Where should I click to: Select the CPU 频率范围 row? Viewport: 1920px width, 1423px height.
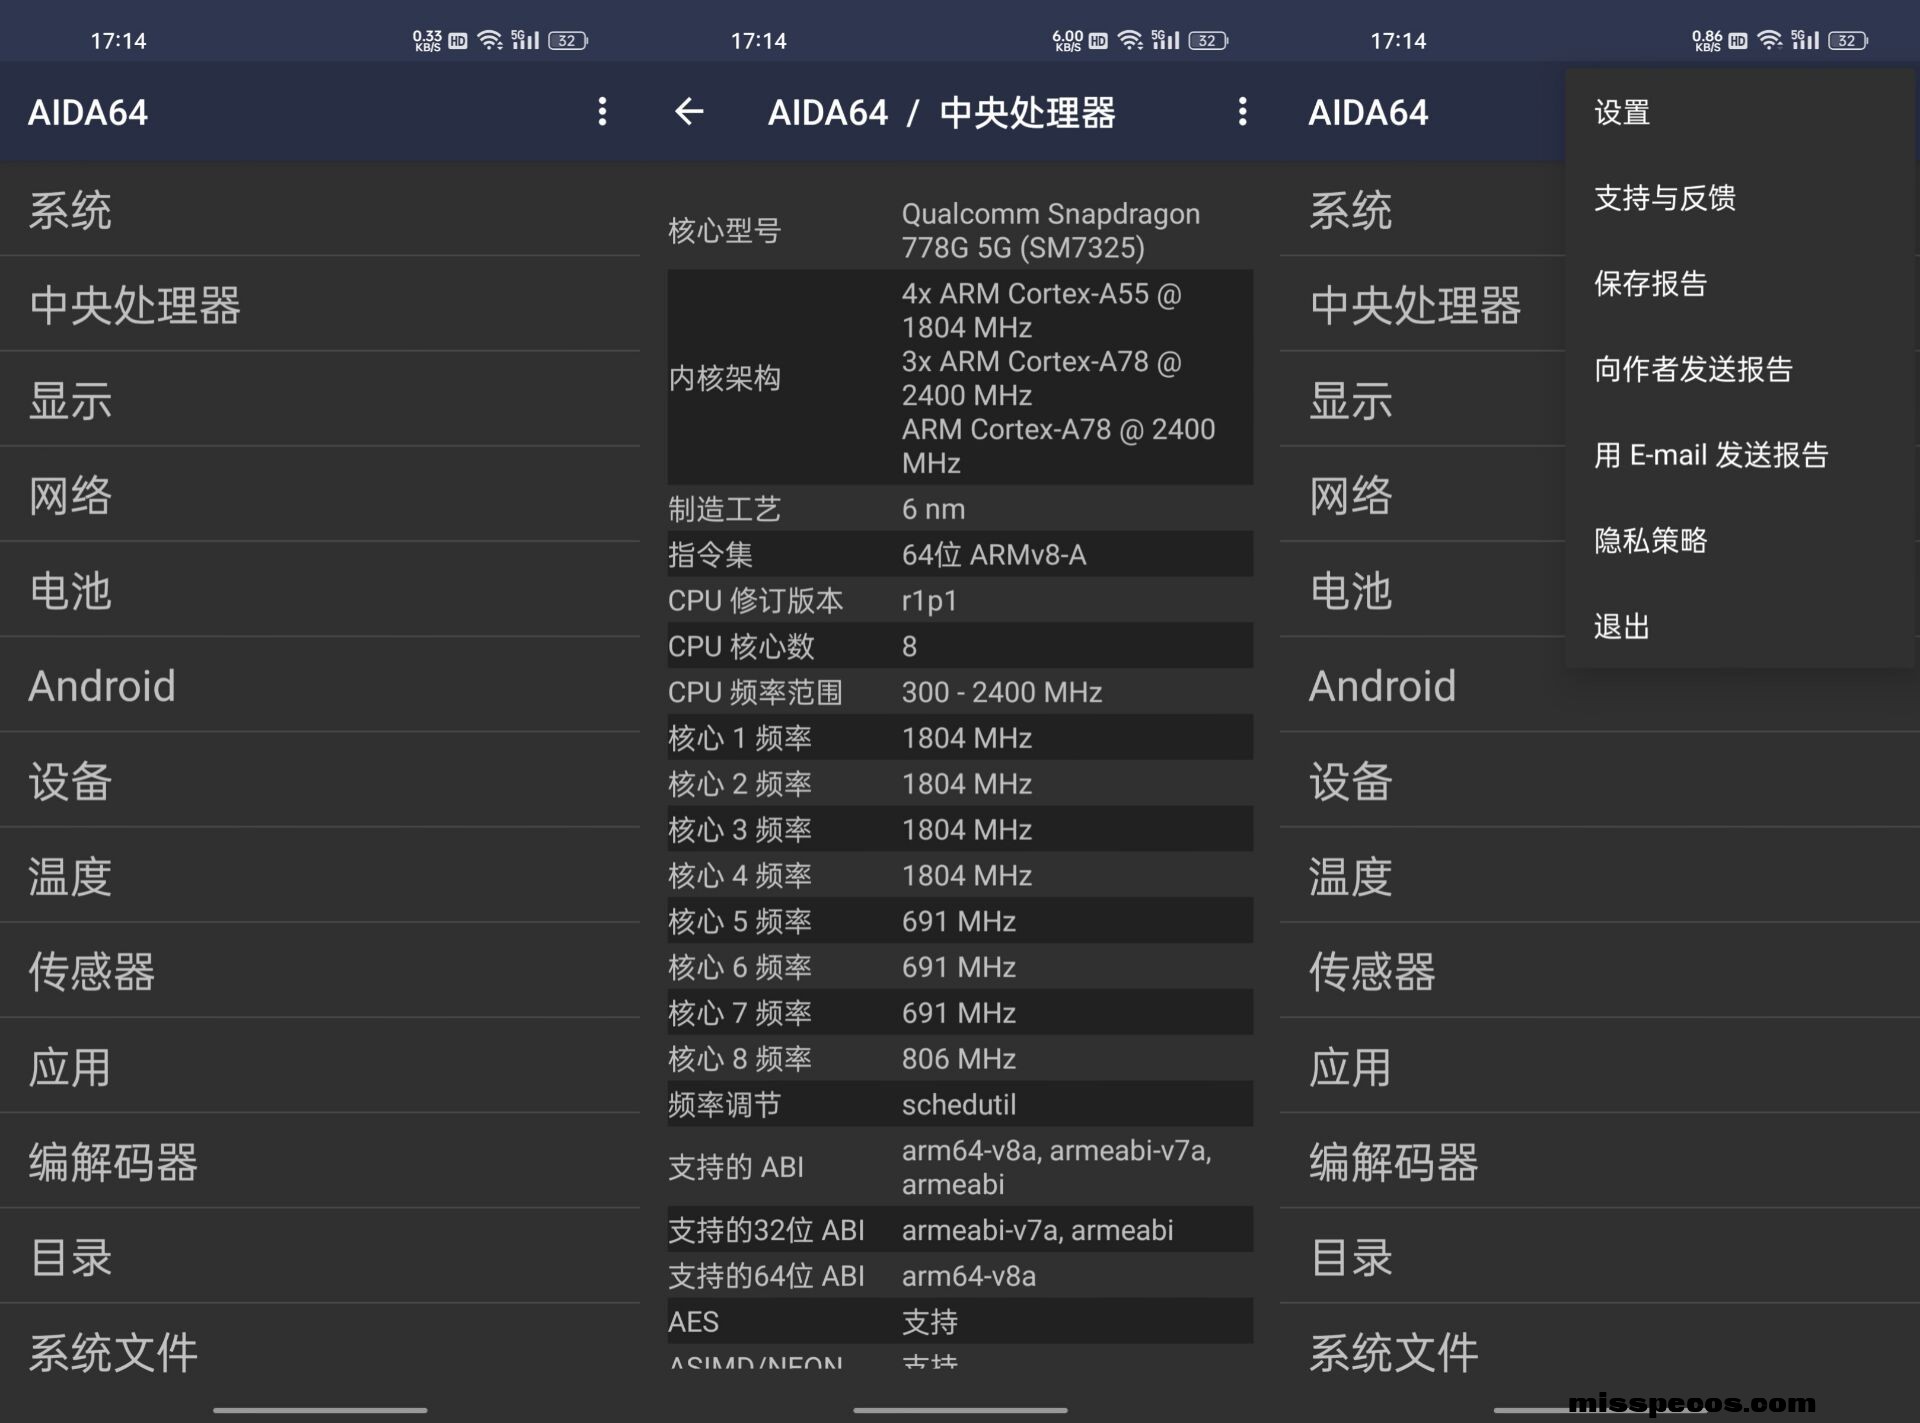(x=960, y=692)
